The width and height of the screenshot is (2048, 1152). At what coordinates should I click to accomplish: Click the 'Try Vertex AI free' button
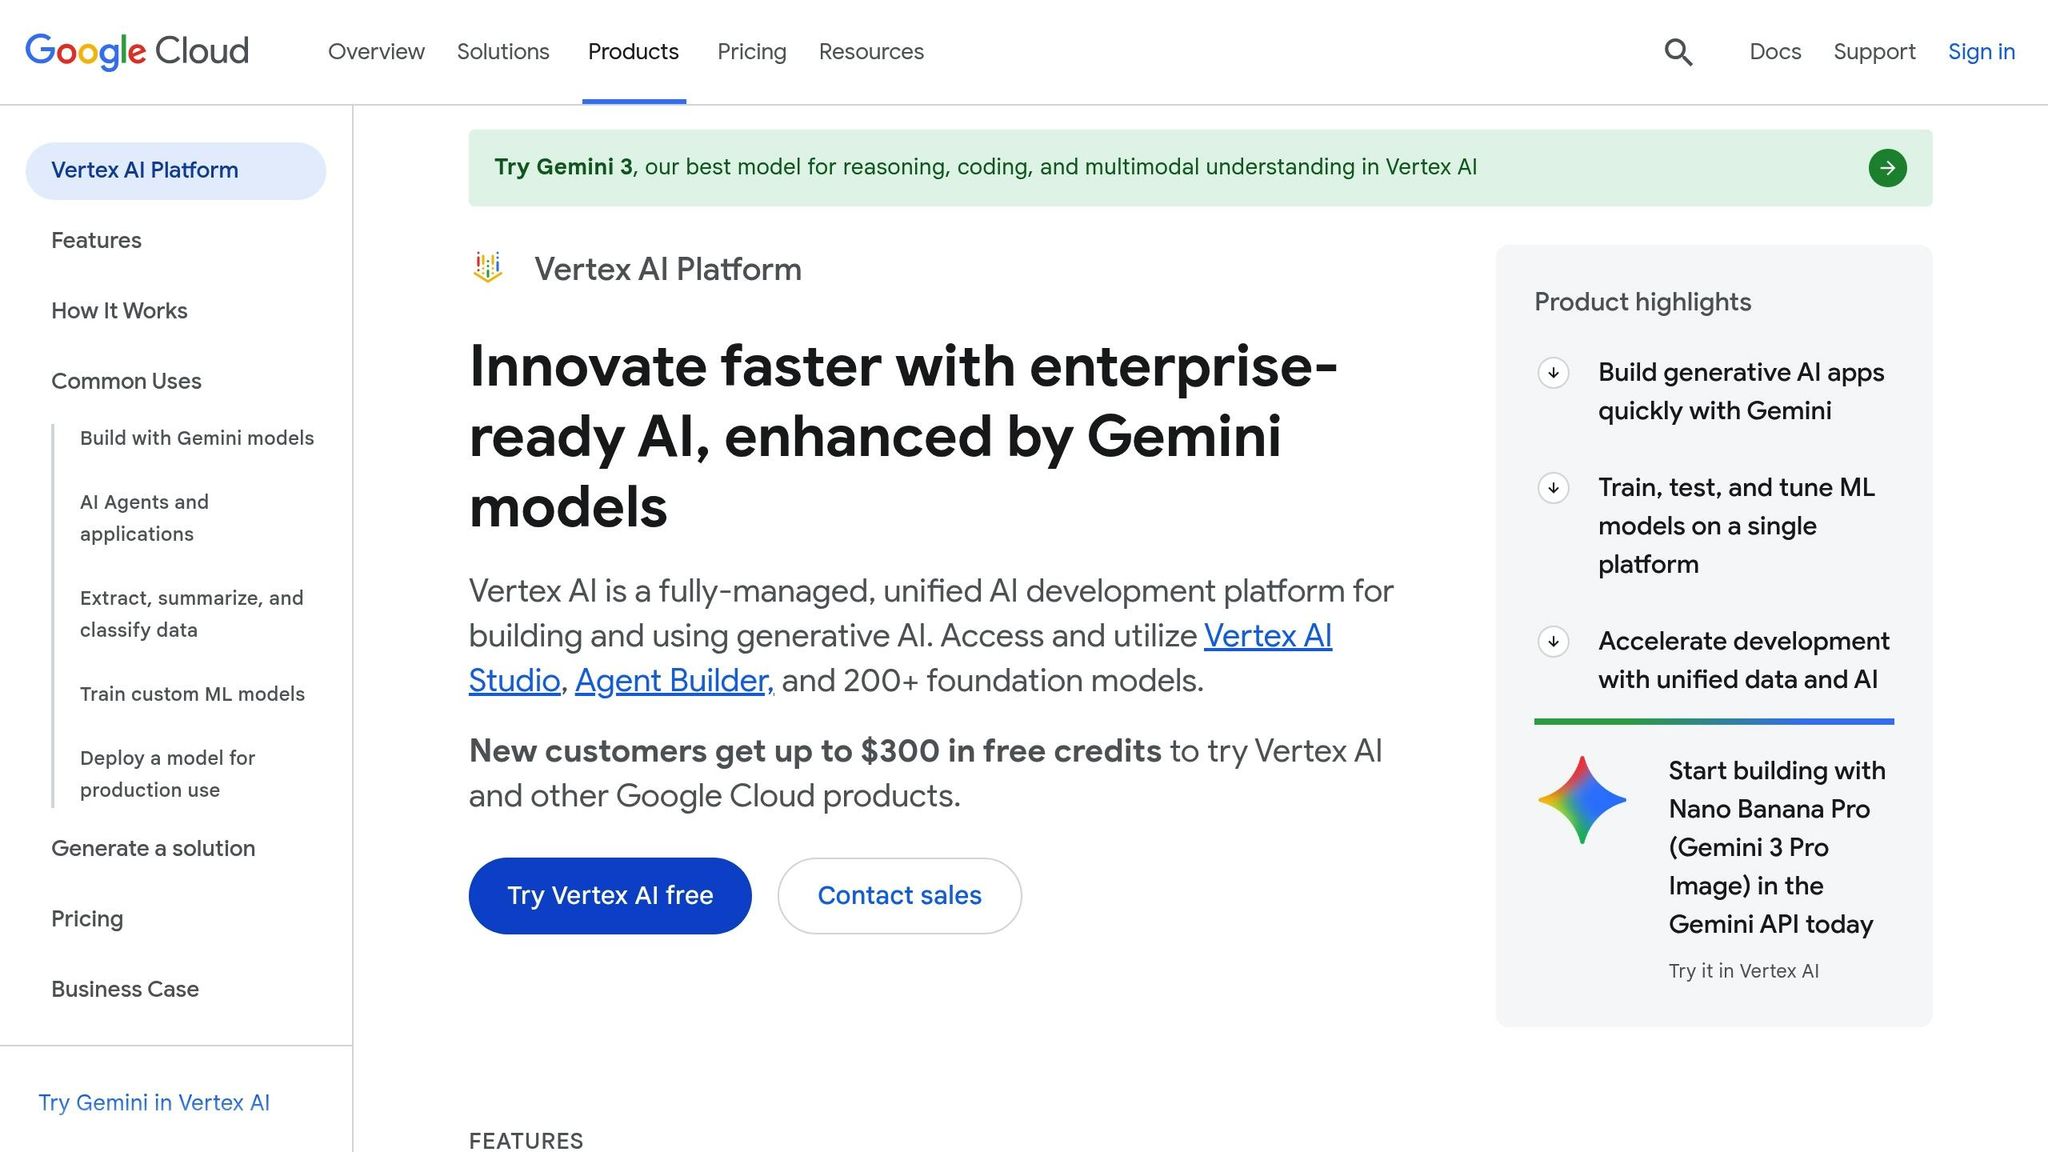609,895
